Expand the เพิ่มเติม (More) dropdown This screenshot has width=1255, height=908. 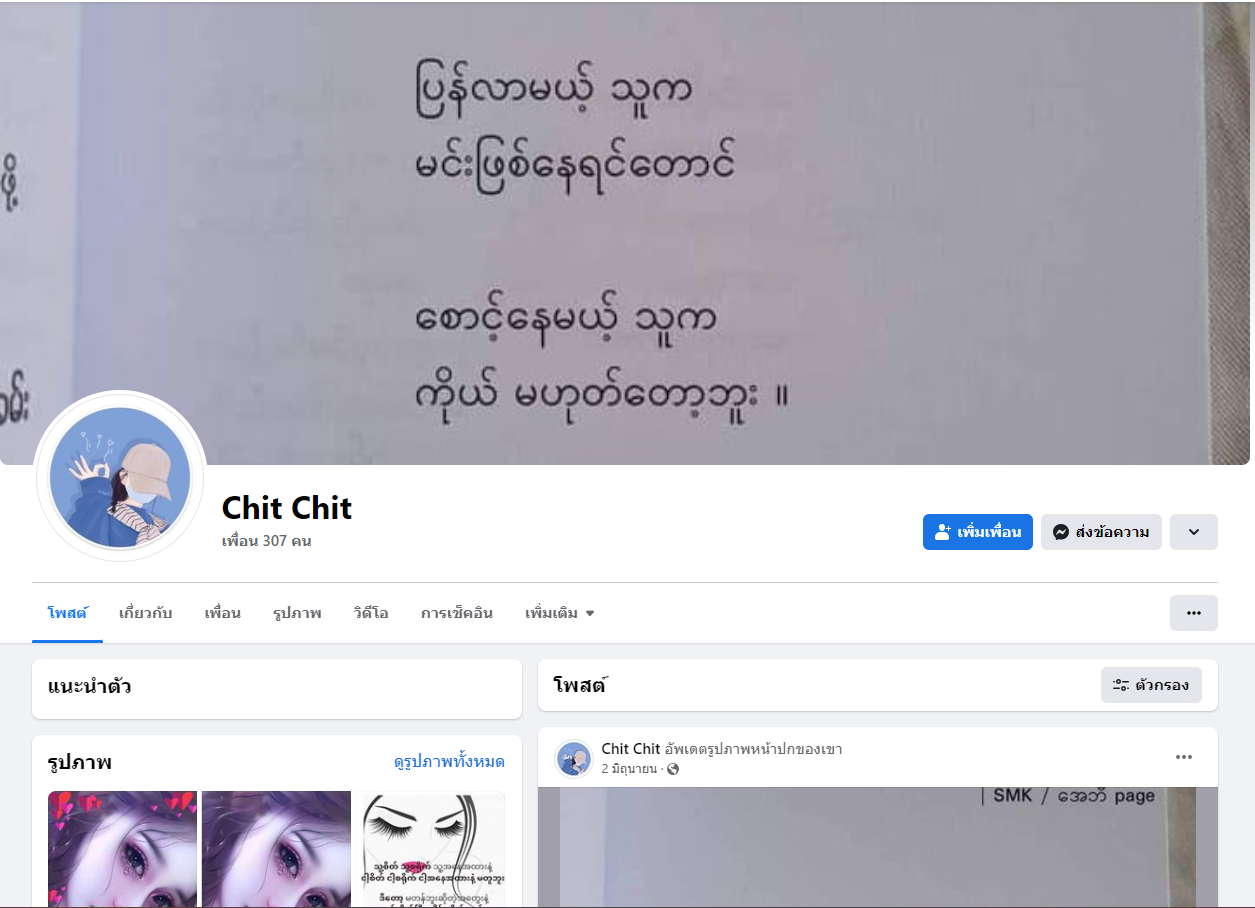[560, 613]
